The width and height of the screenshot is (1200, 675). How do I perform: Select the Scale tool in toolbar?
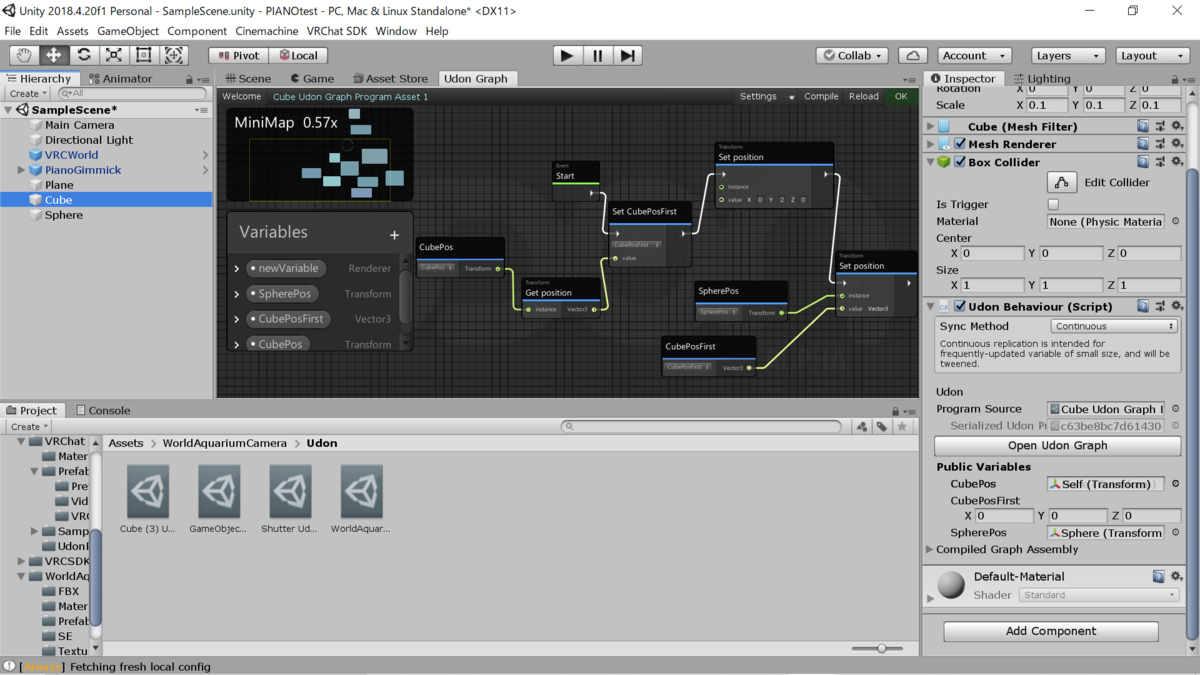point(114,56)
